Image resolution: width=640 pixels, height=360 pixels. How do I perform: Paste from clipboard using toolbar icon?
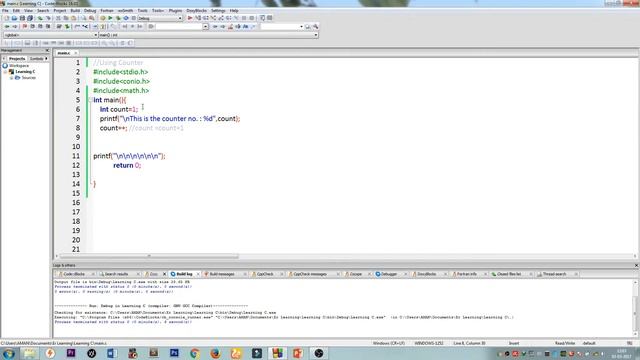tap(73, 18)
